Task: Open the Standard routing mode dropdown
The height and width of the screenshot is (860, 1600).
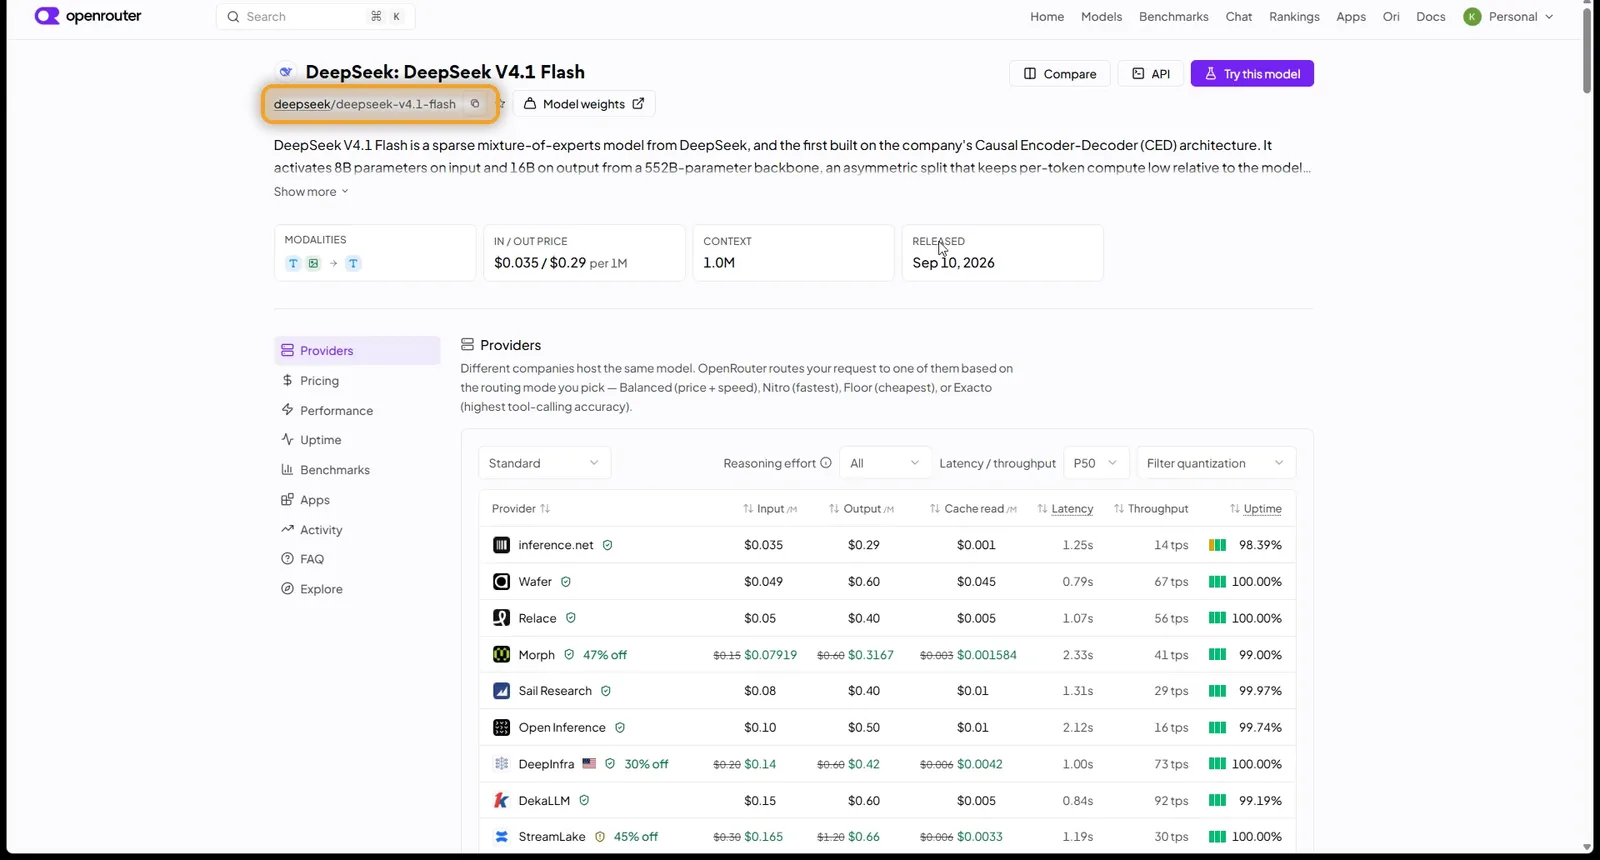Action: (x=544, y=463)
